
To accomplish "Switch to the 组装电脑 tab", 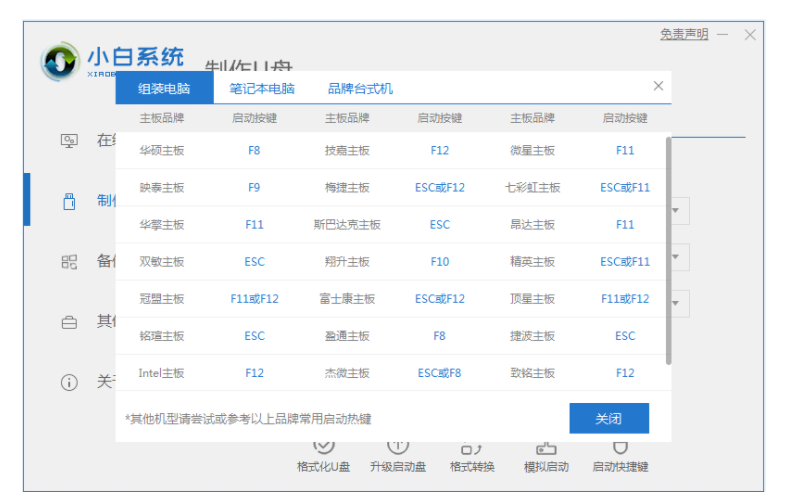I will pyautogui.click(x=165, y=88).
